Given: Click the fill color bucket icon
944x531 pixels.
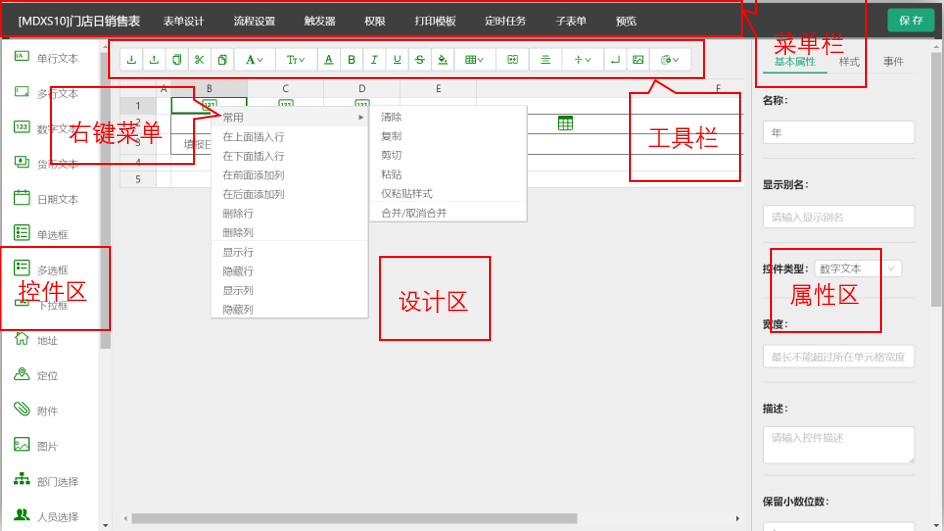Looking at the screenshot, I should 442,60.
